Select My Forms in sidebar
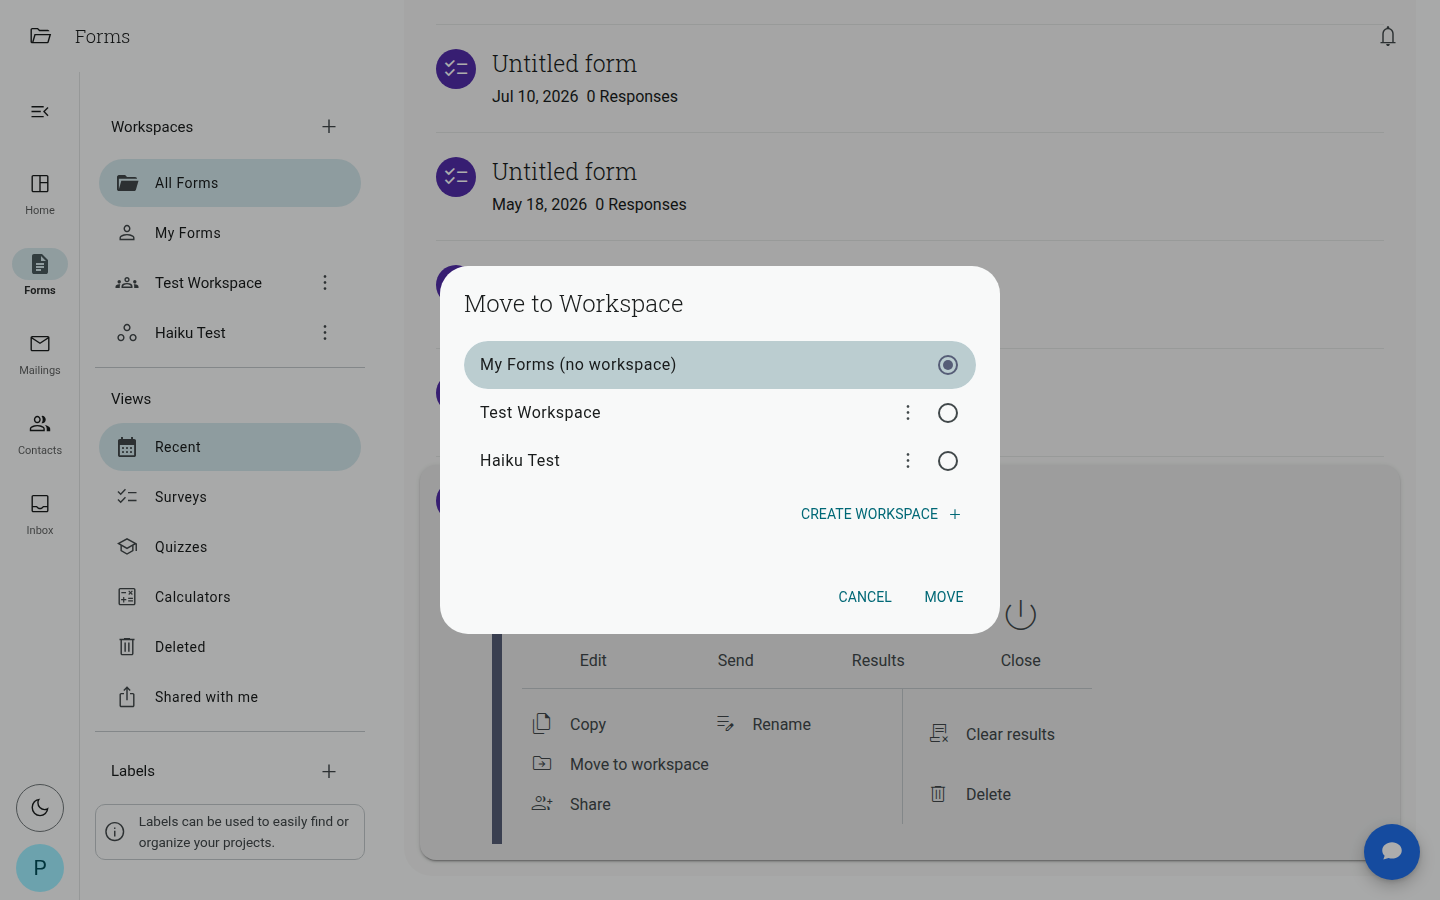Viewport: 1440px width, 900px height. 230,233
